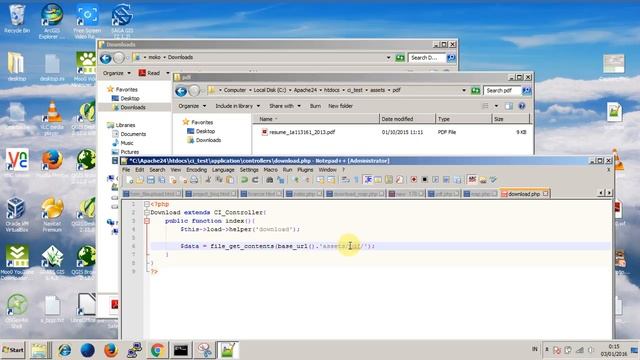Collapse the red function fold on line 3
Image resolution: width=640 pixels, height=360 pixels.
147,221
